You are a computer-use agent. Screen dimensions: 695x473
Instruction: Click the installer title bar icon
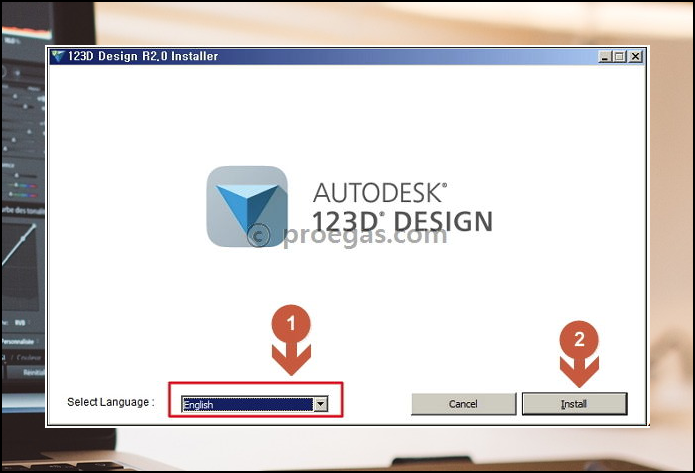58,56
